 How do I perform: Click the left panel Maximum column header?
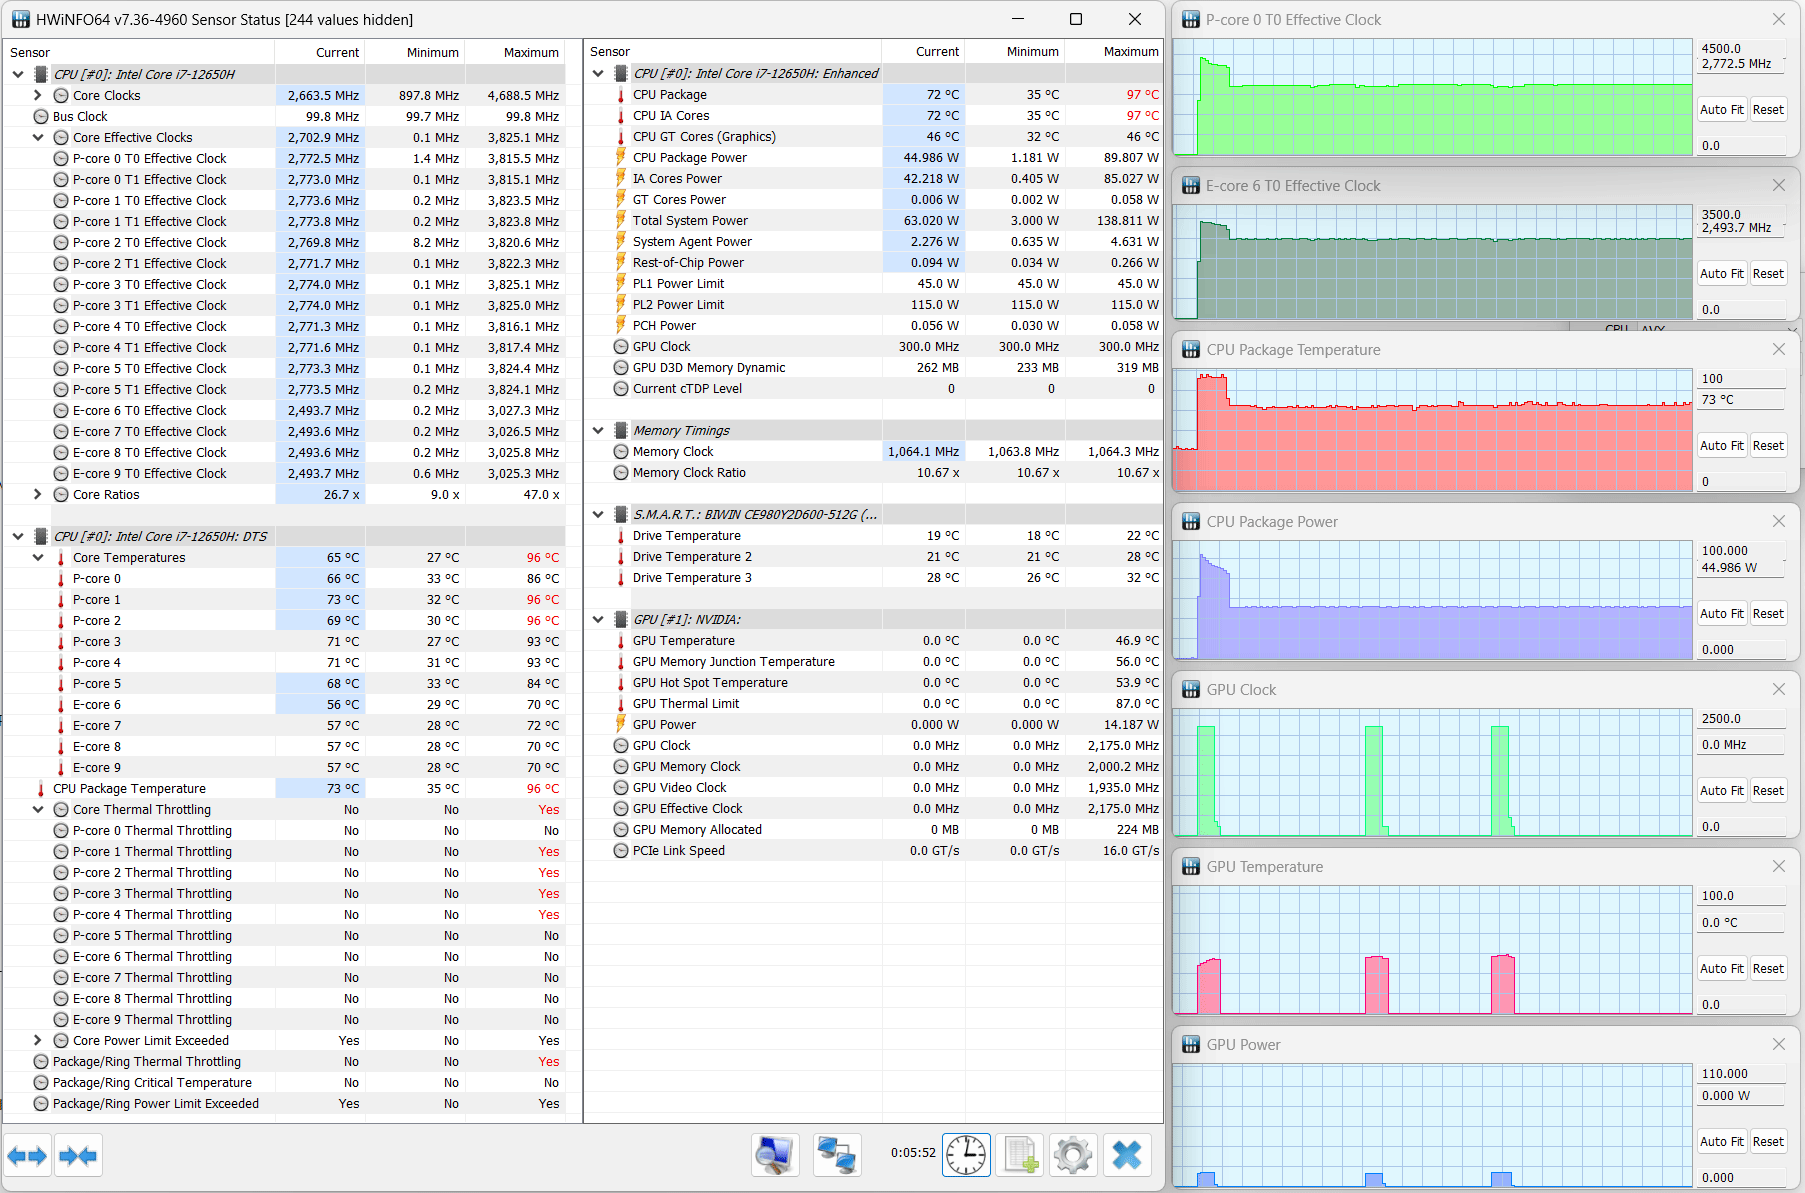pyautogui.click(x=515, y=53)
